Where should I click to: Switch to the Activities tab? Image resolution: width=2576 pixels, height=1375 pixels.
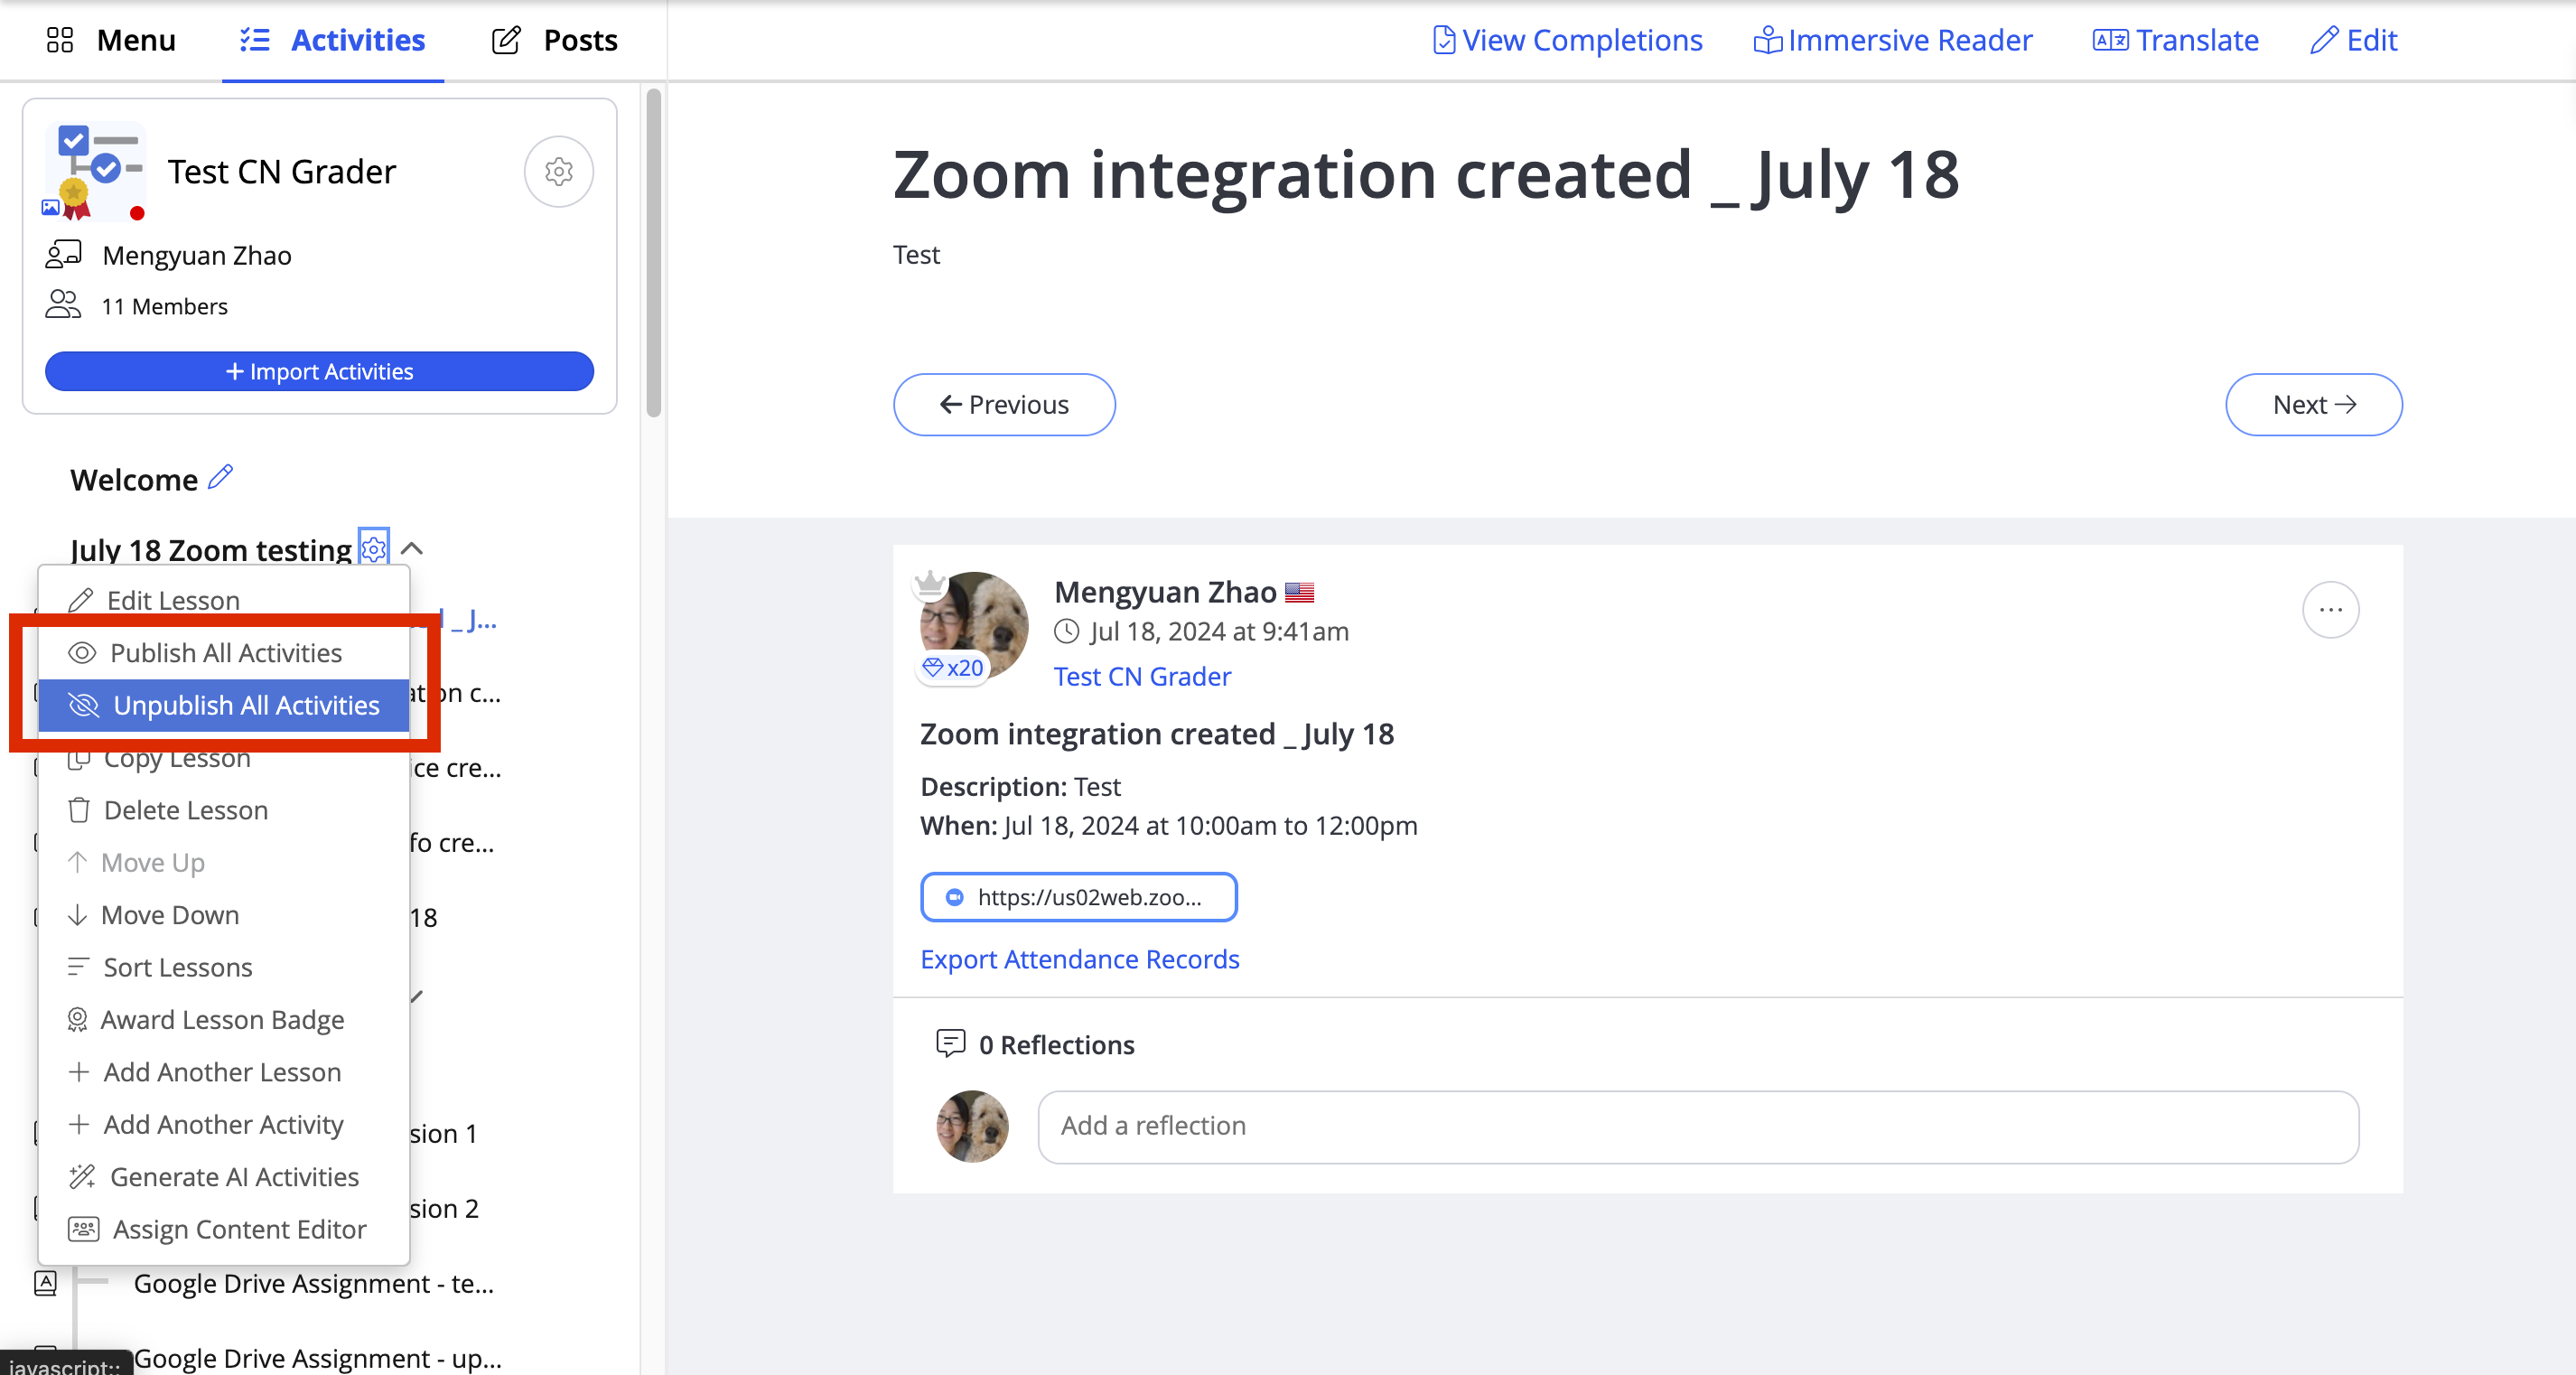(333, 40)
